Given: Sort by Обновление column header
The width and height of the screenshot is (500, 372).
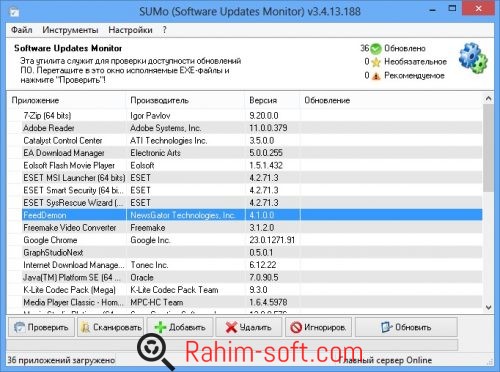Looking at the screenshot, I should click(x=391, y=100).
